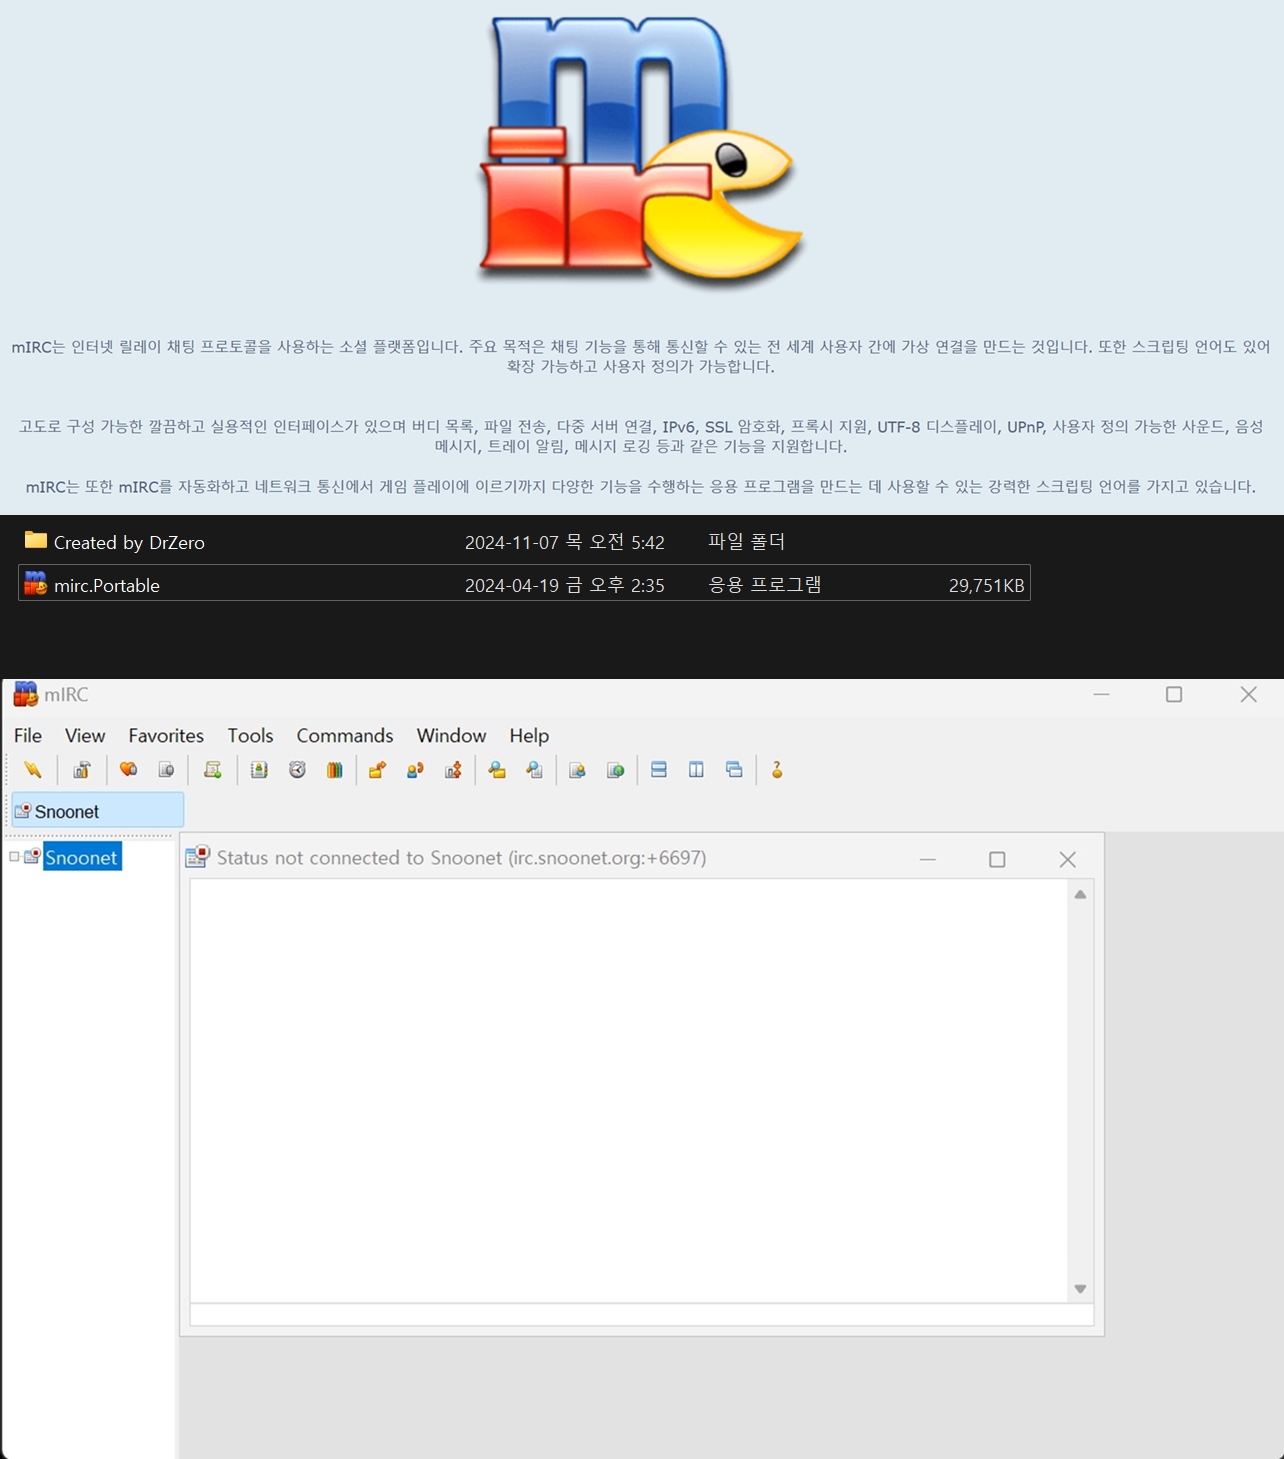Click the DCC Chat people icon
Viewport: 1284px width, 1459px height.
[415, 769]
